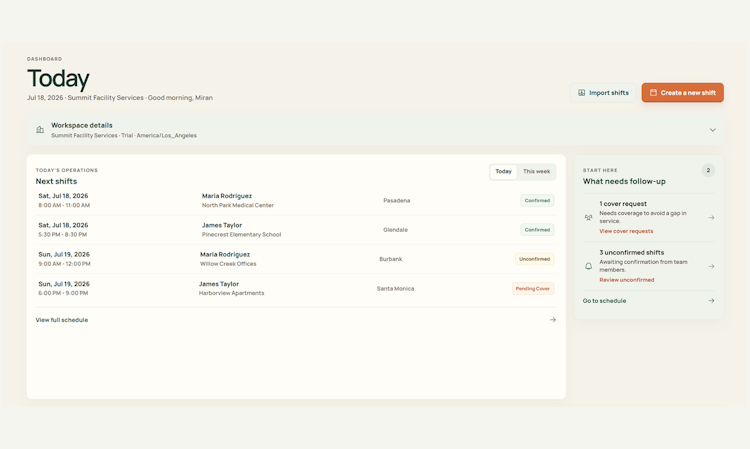Click the Next shifts heading
The image size is (750, 449).
56,181
